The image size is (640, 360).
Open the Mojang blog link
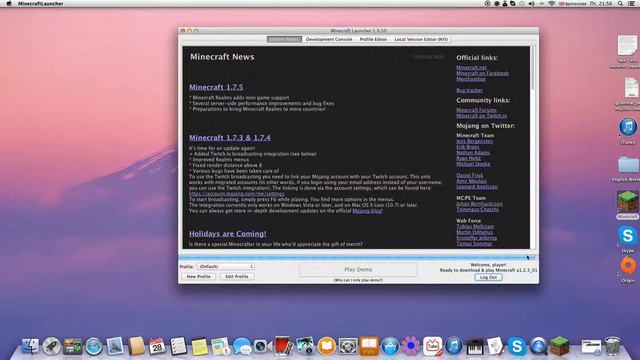pyautogui.click(x=367, y=211)
